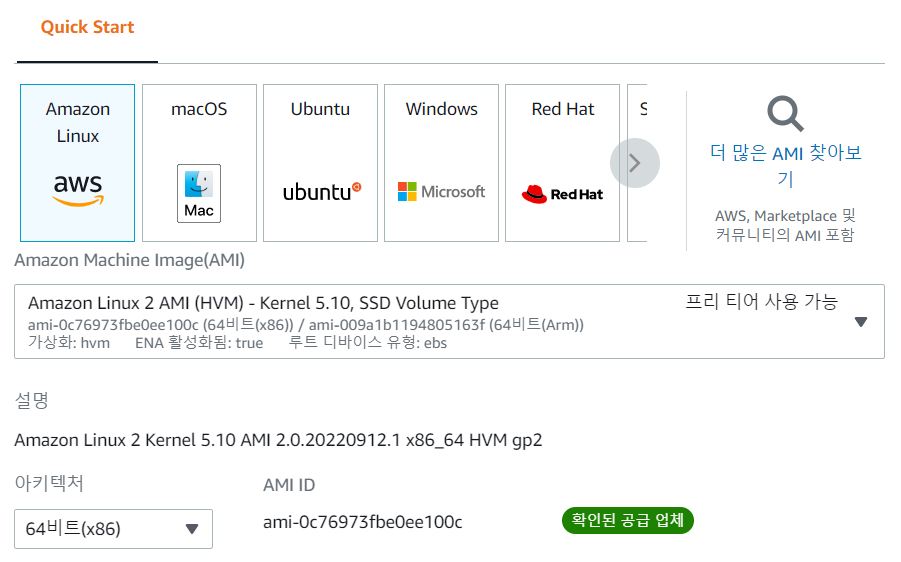Click the 설명 heading
The image size is (901, 562).
[32, 400]
